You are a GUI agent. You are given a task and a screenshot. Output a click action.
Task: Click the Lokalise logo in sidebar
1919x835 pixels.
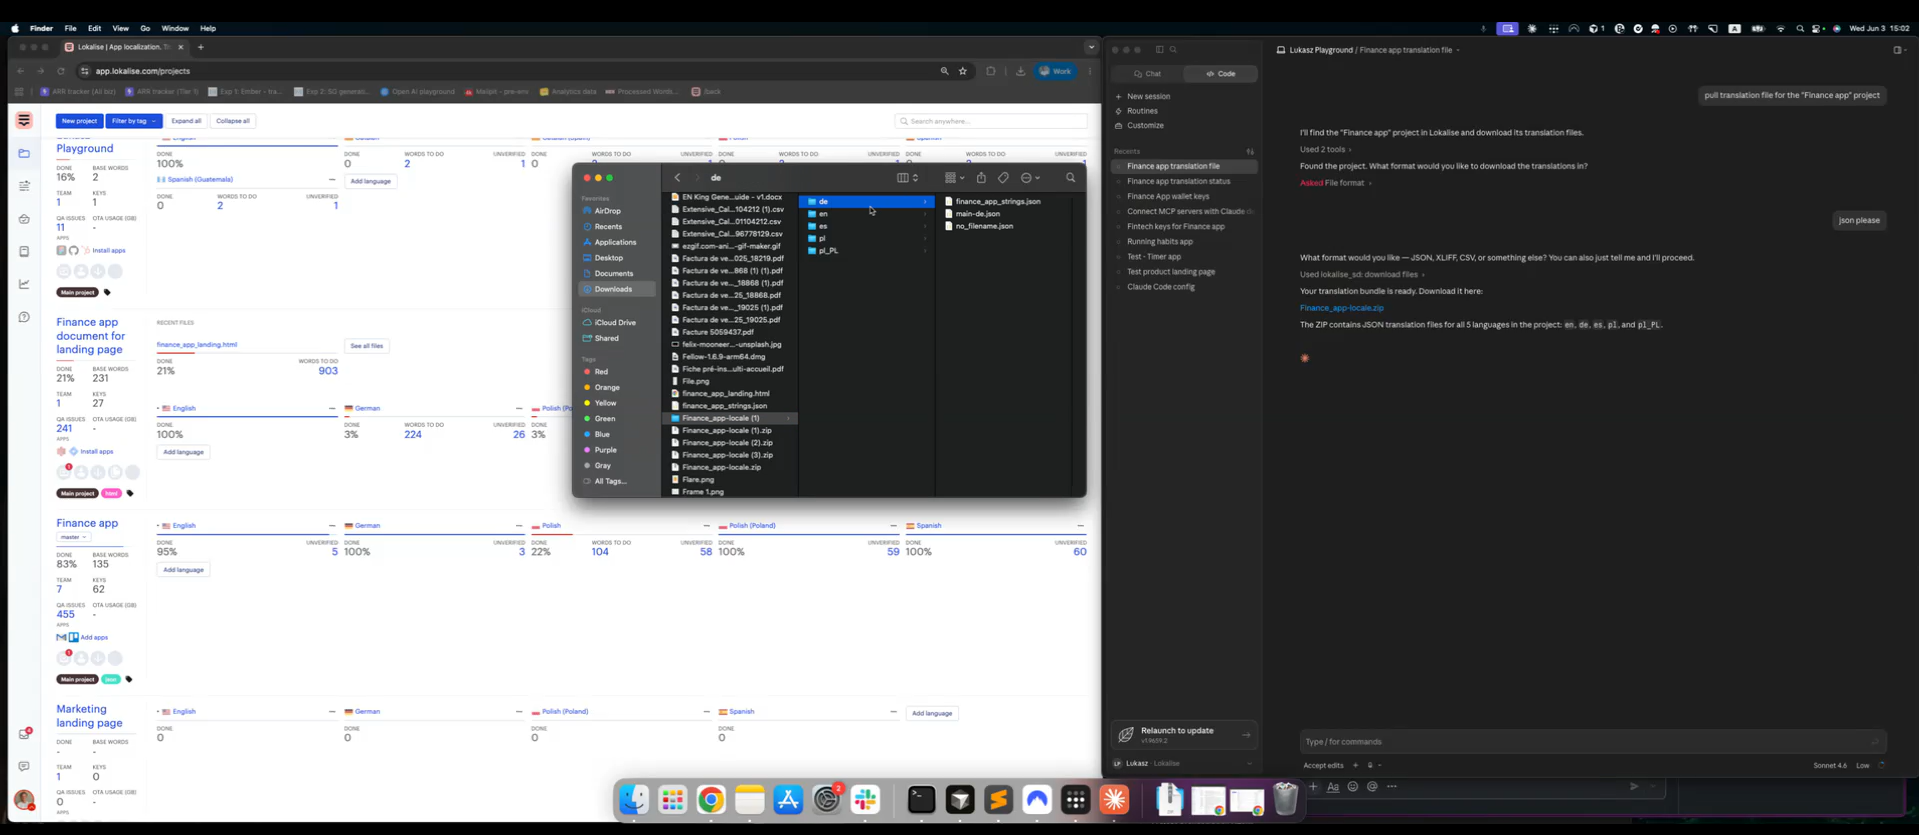click(x=24, y=120)
